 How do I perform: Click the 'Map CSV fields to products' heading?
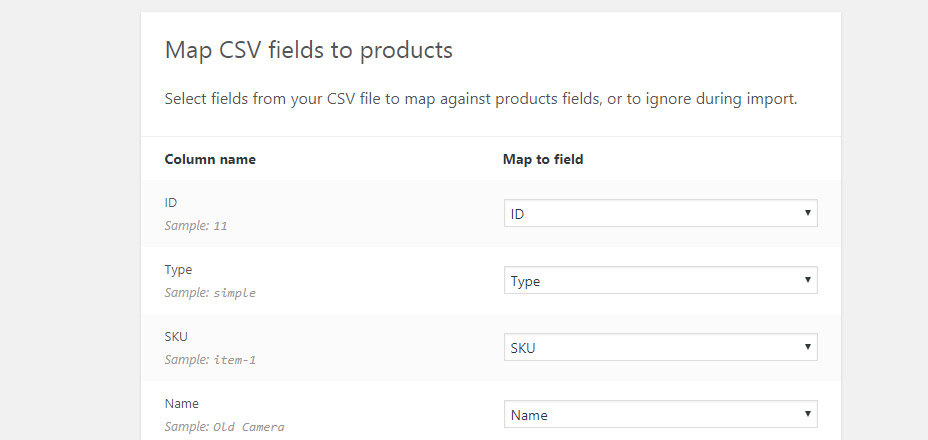coord(308,50)
